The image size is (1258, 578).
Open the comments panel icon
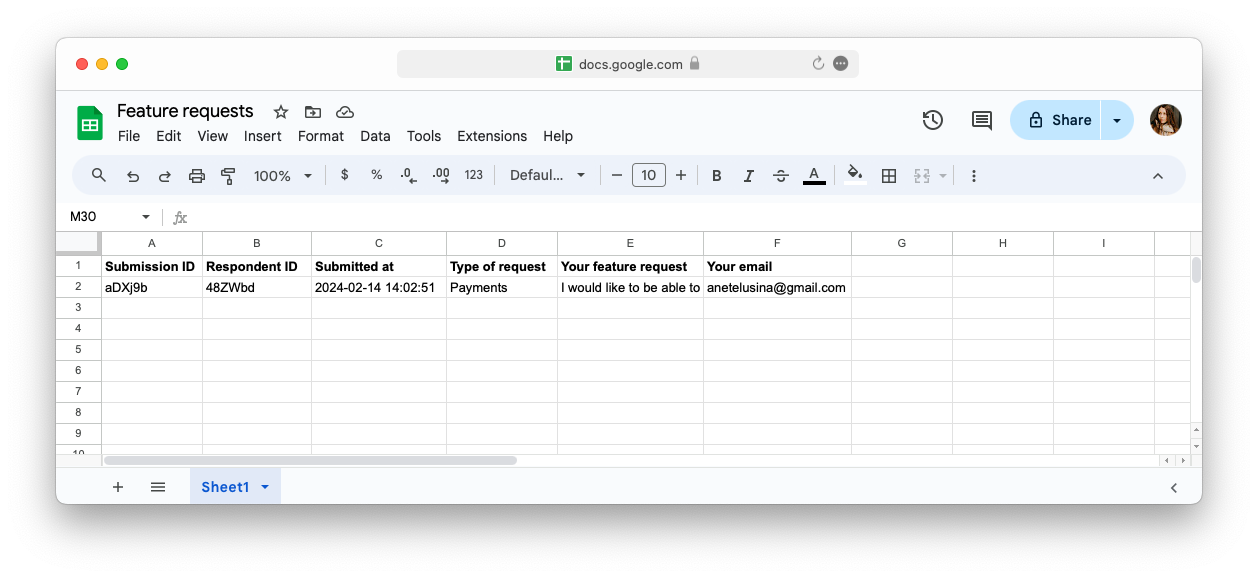(982, 120)
